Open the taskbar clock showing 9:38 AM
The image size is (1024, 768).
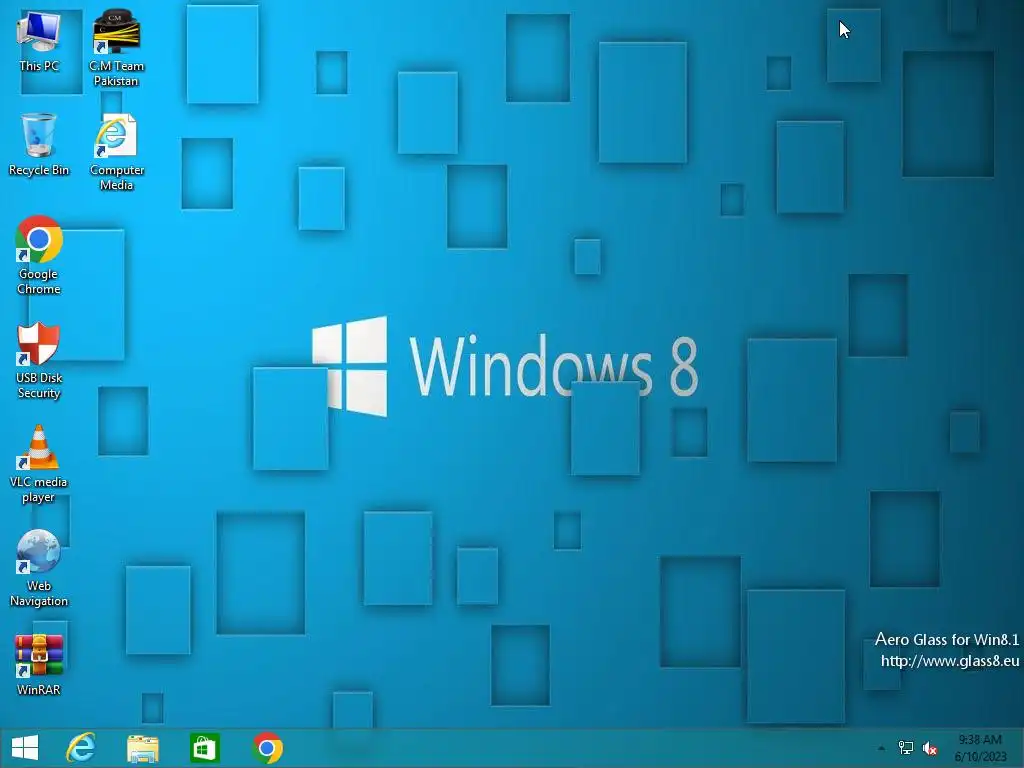coord(980,748)
